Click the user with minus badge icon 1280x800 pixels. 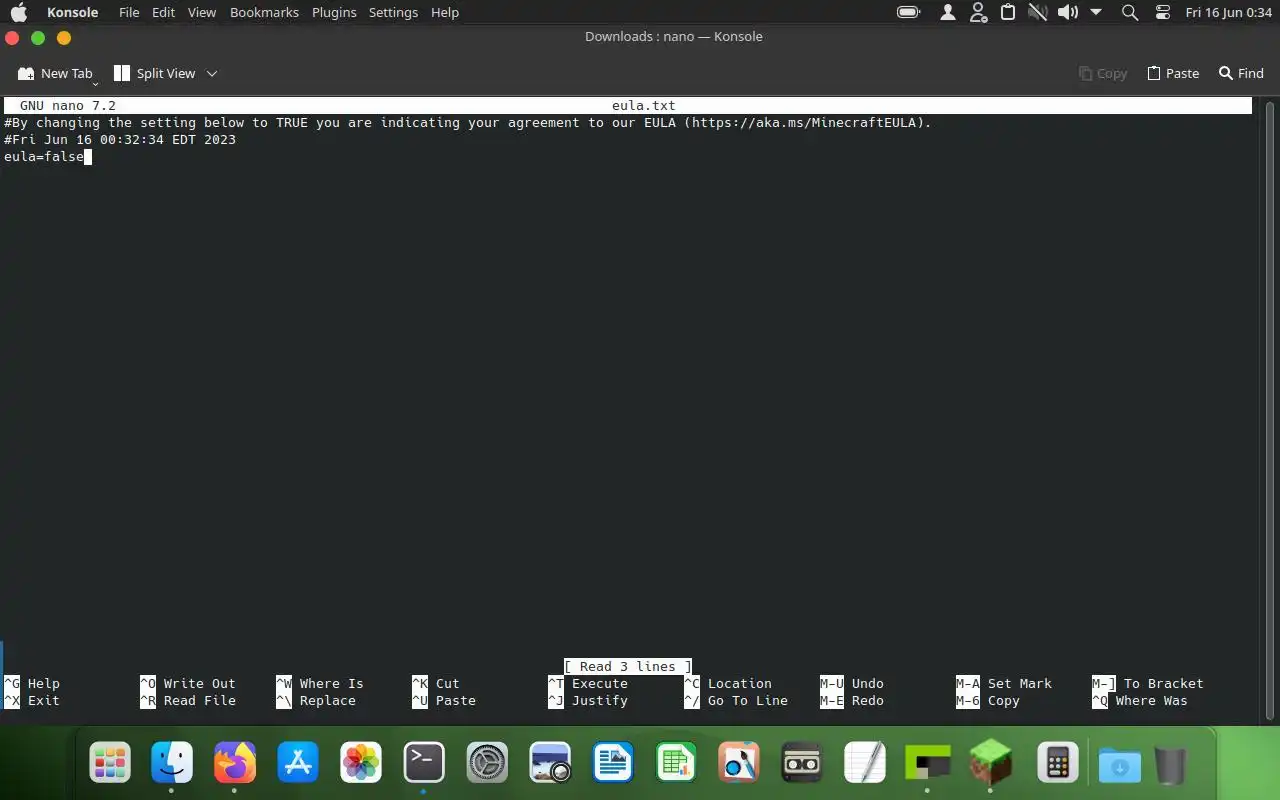(979, 12)
